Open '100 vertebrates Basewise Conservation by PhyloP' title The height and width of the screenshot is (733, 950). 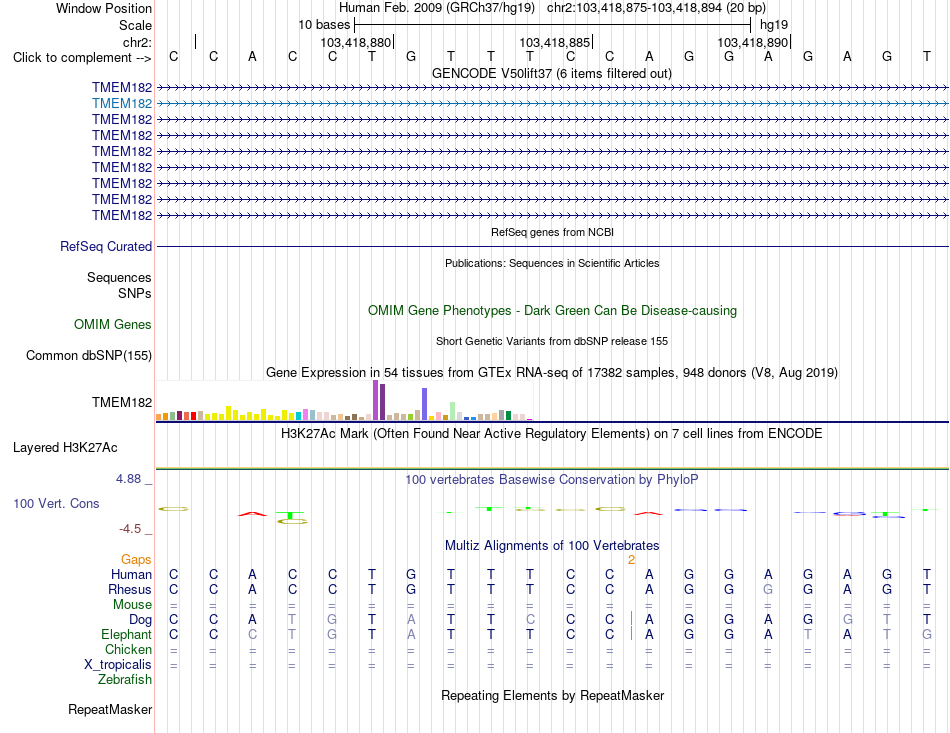click(x=552, y=480)
